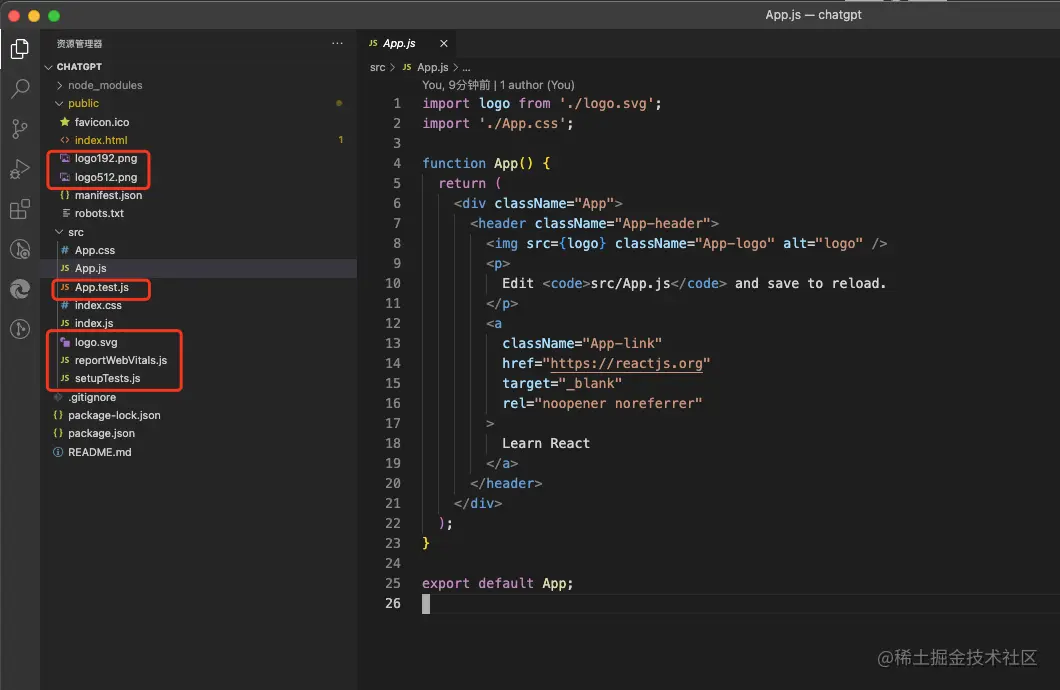The width and height of the screenshot is (1060, 690).
Task: Click the './logo.svg' import string
Action: (x=606, y=103)
